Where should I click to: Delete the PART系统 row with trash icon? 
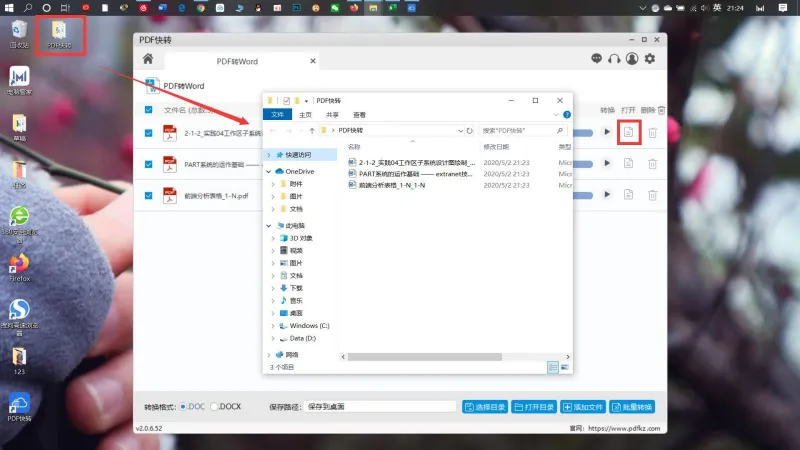click(653, 164)
